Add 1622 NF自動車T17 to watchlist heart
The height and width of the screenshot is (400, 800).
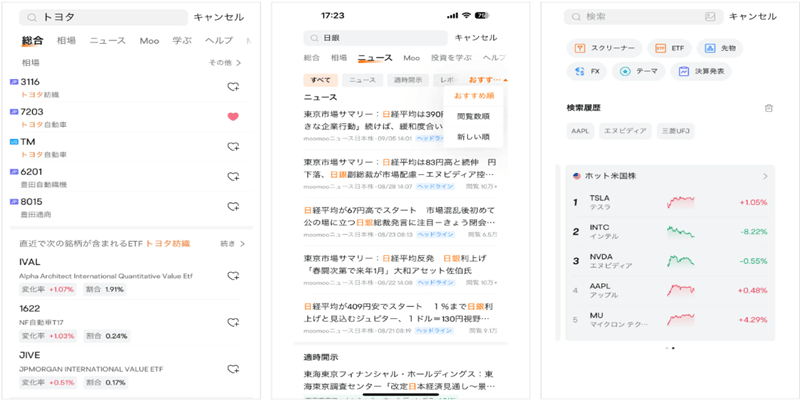coord(233,322)
